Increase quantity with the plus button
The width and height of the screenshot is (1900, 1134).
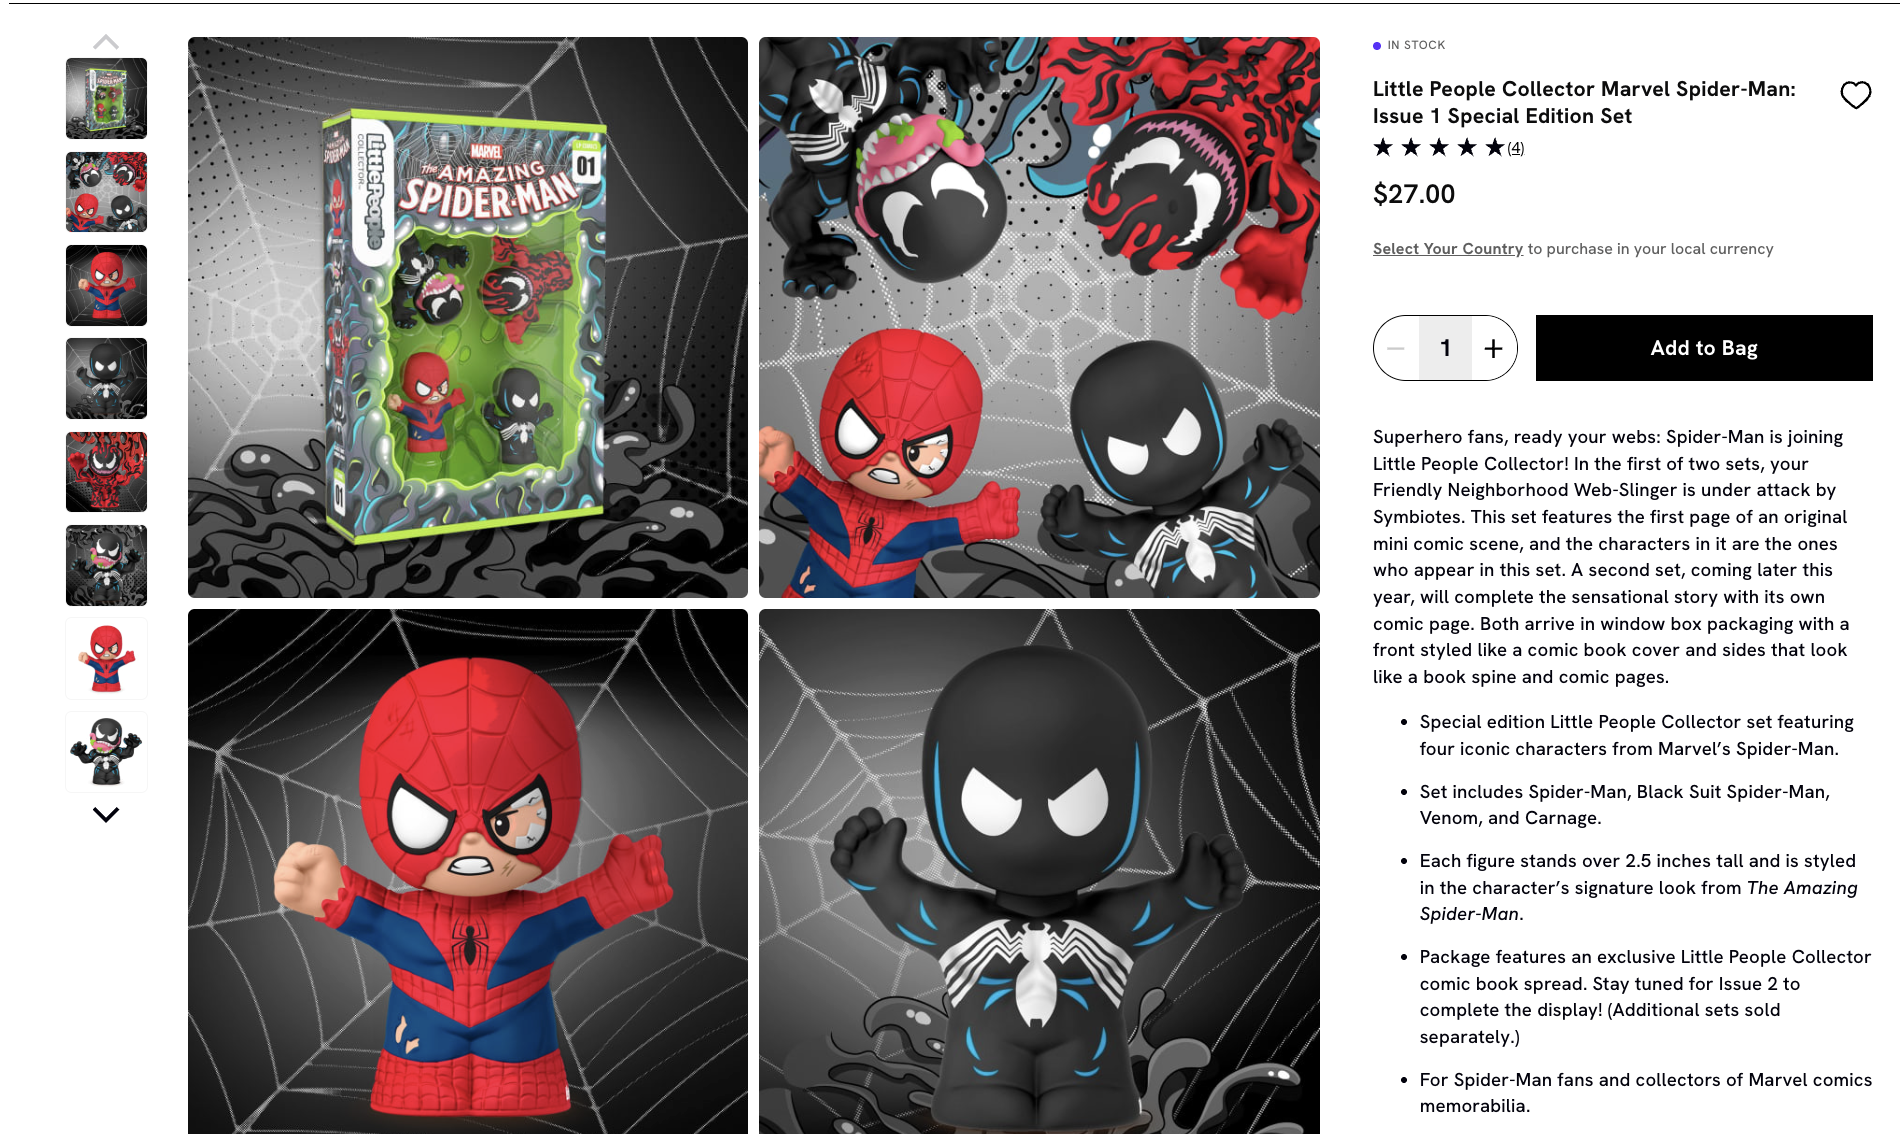click(x=1493, y=348)
